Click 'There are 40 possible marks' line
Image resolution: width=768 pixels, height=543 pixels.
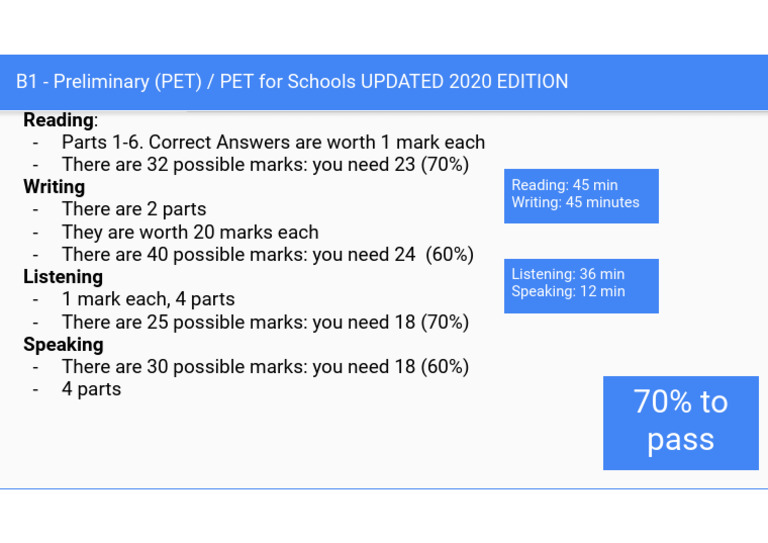[x=267, y=255]
